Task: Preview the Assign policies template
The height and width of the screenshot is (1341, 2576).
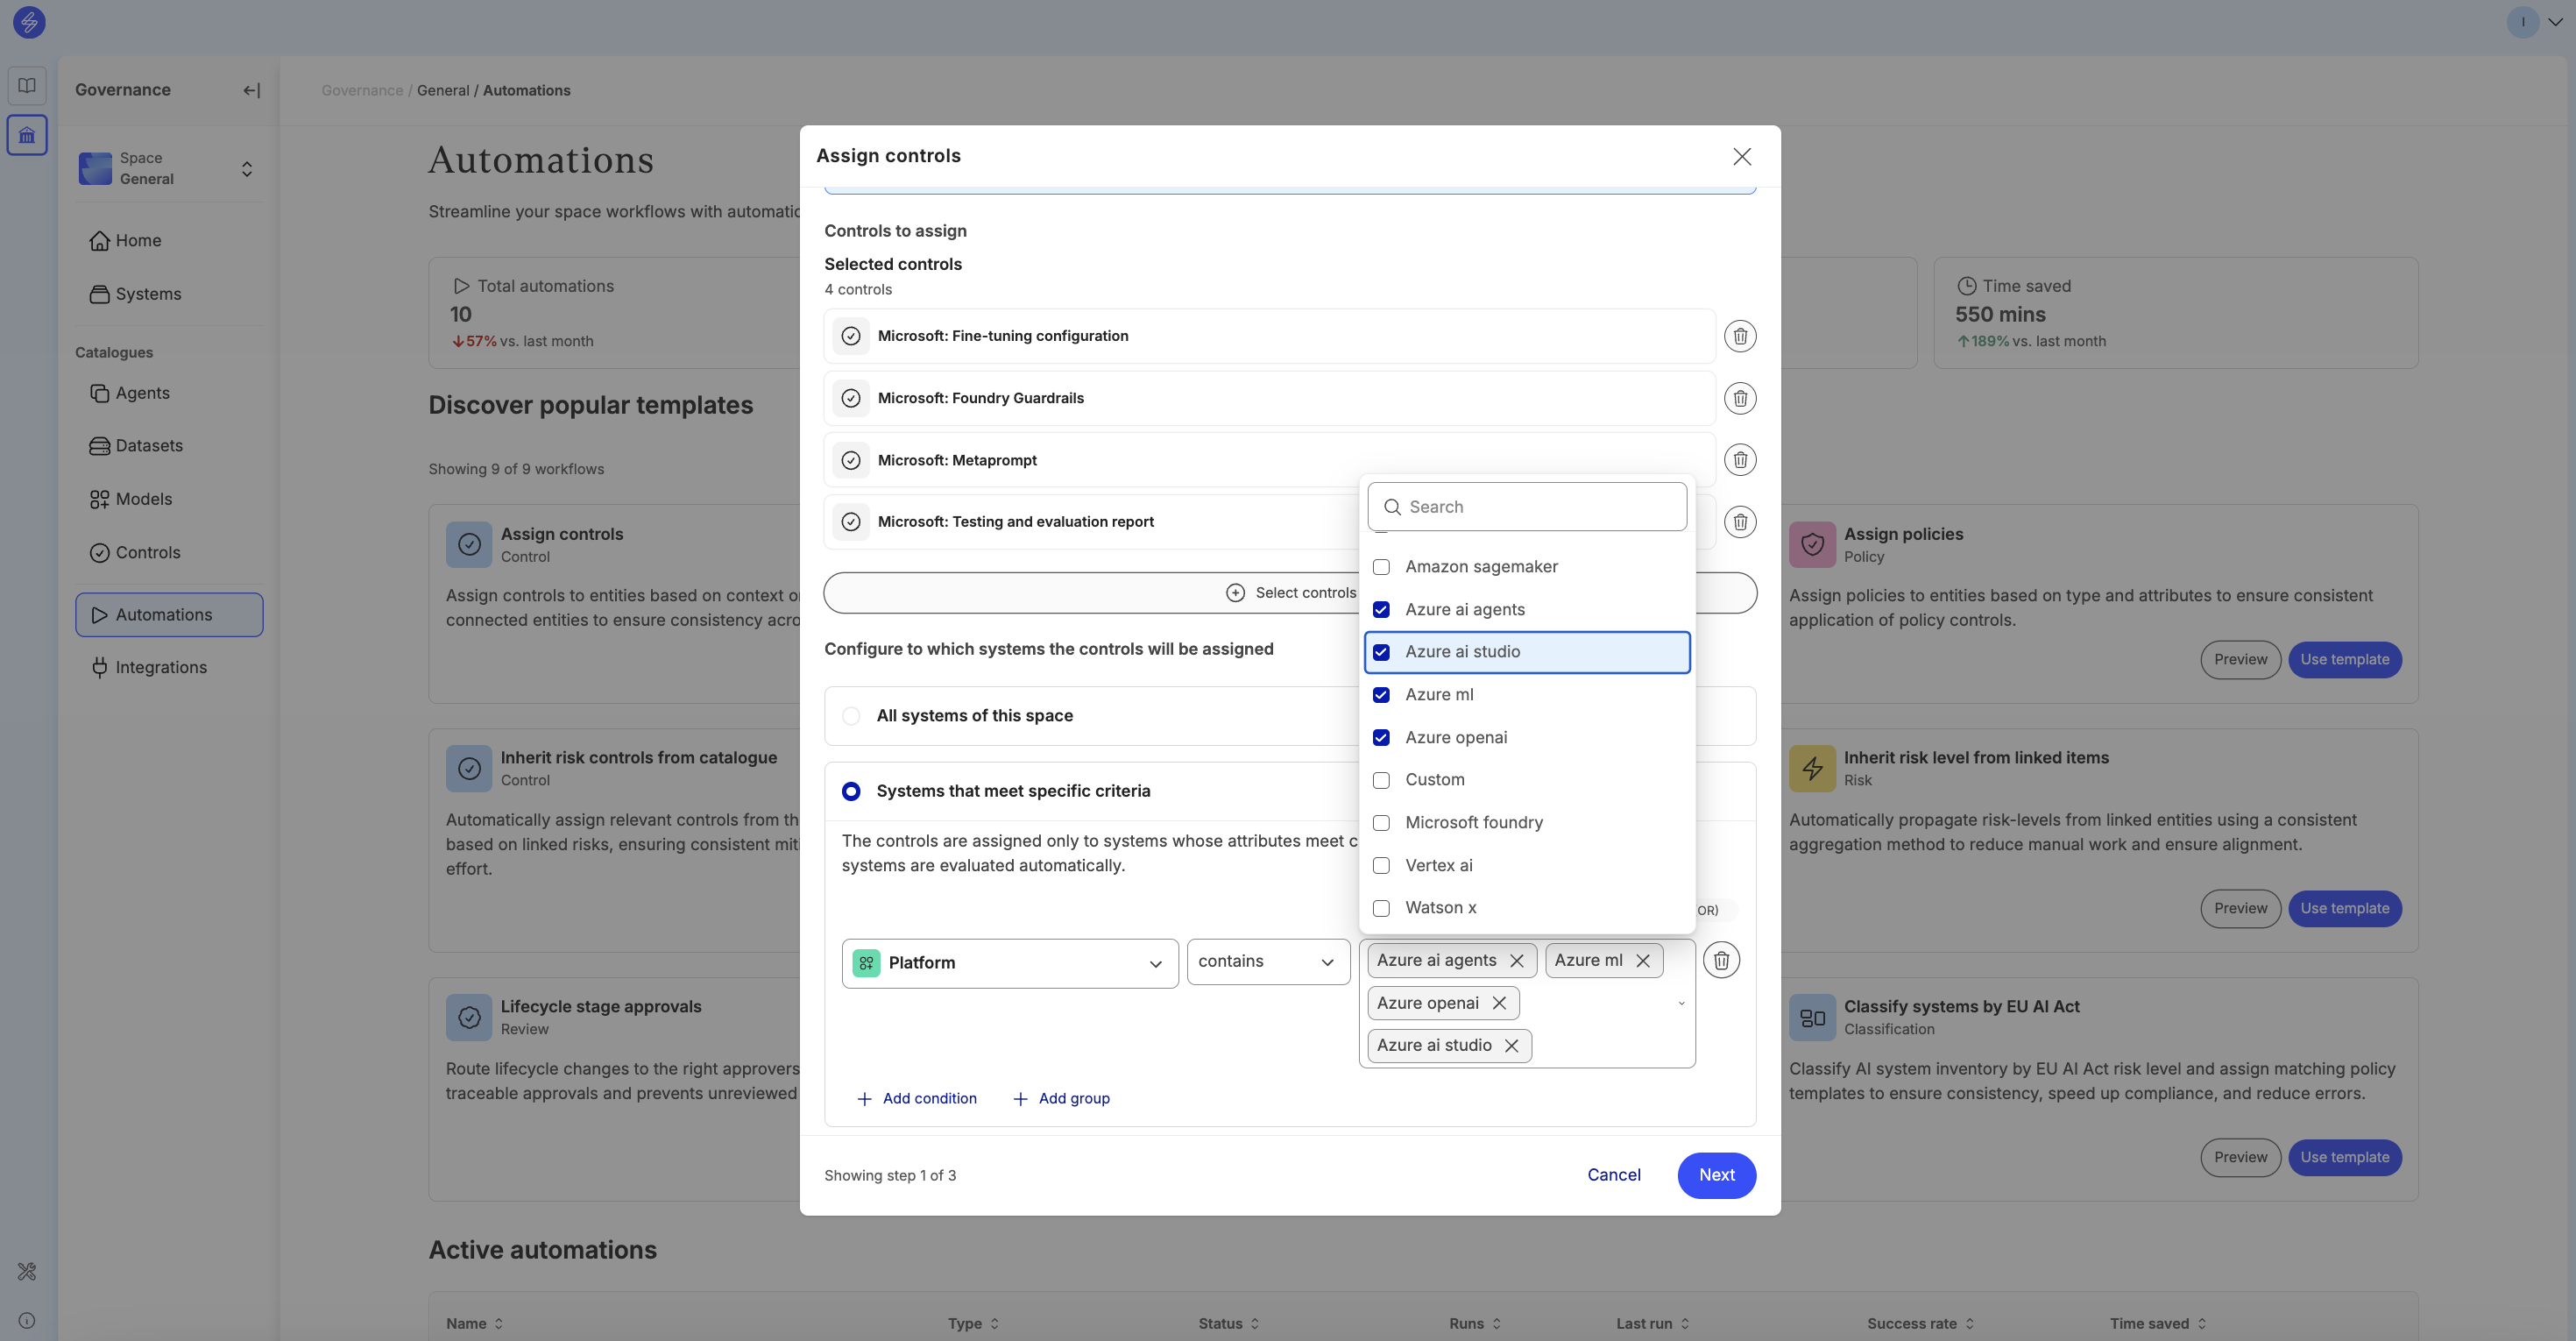Action: point(2240,660)
